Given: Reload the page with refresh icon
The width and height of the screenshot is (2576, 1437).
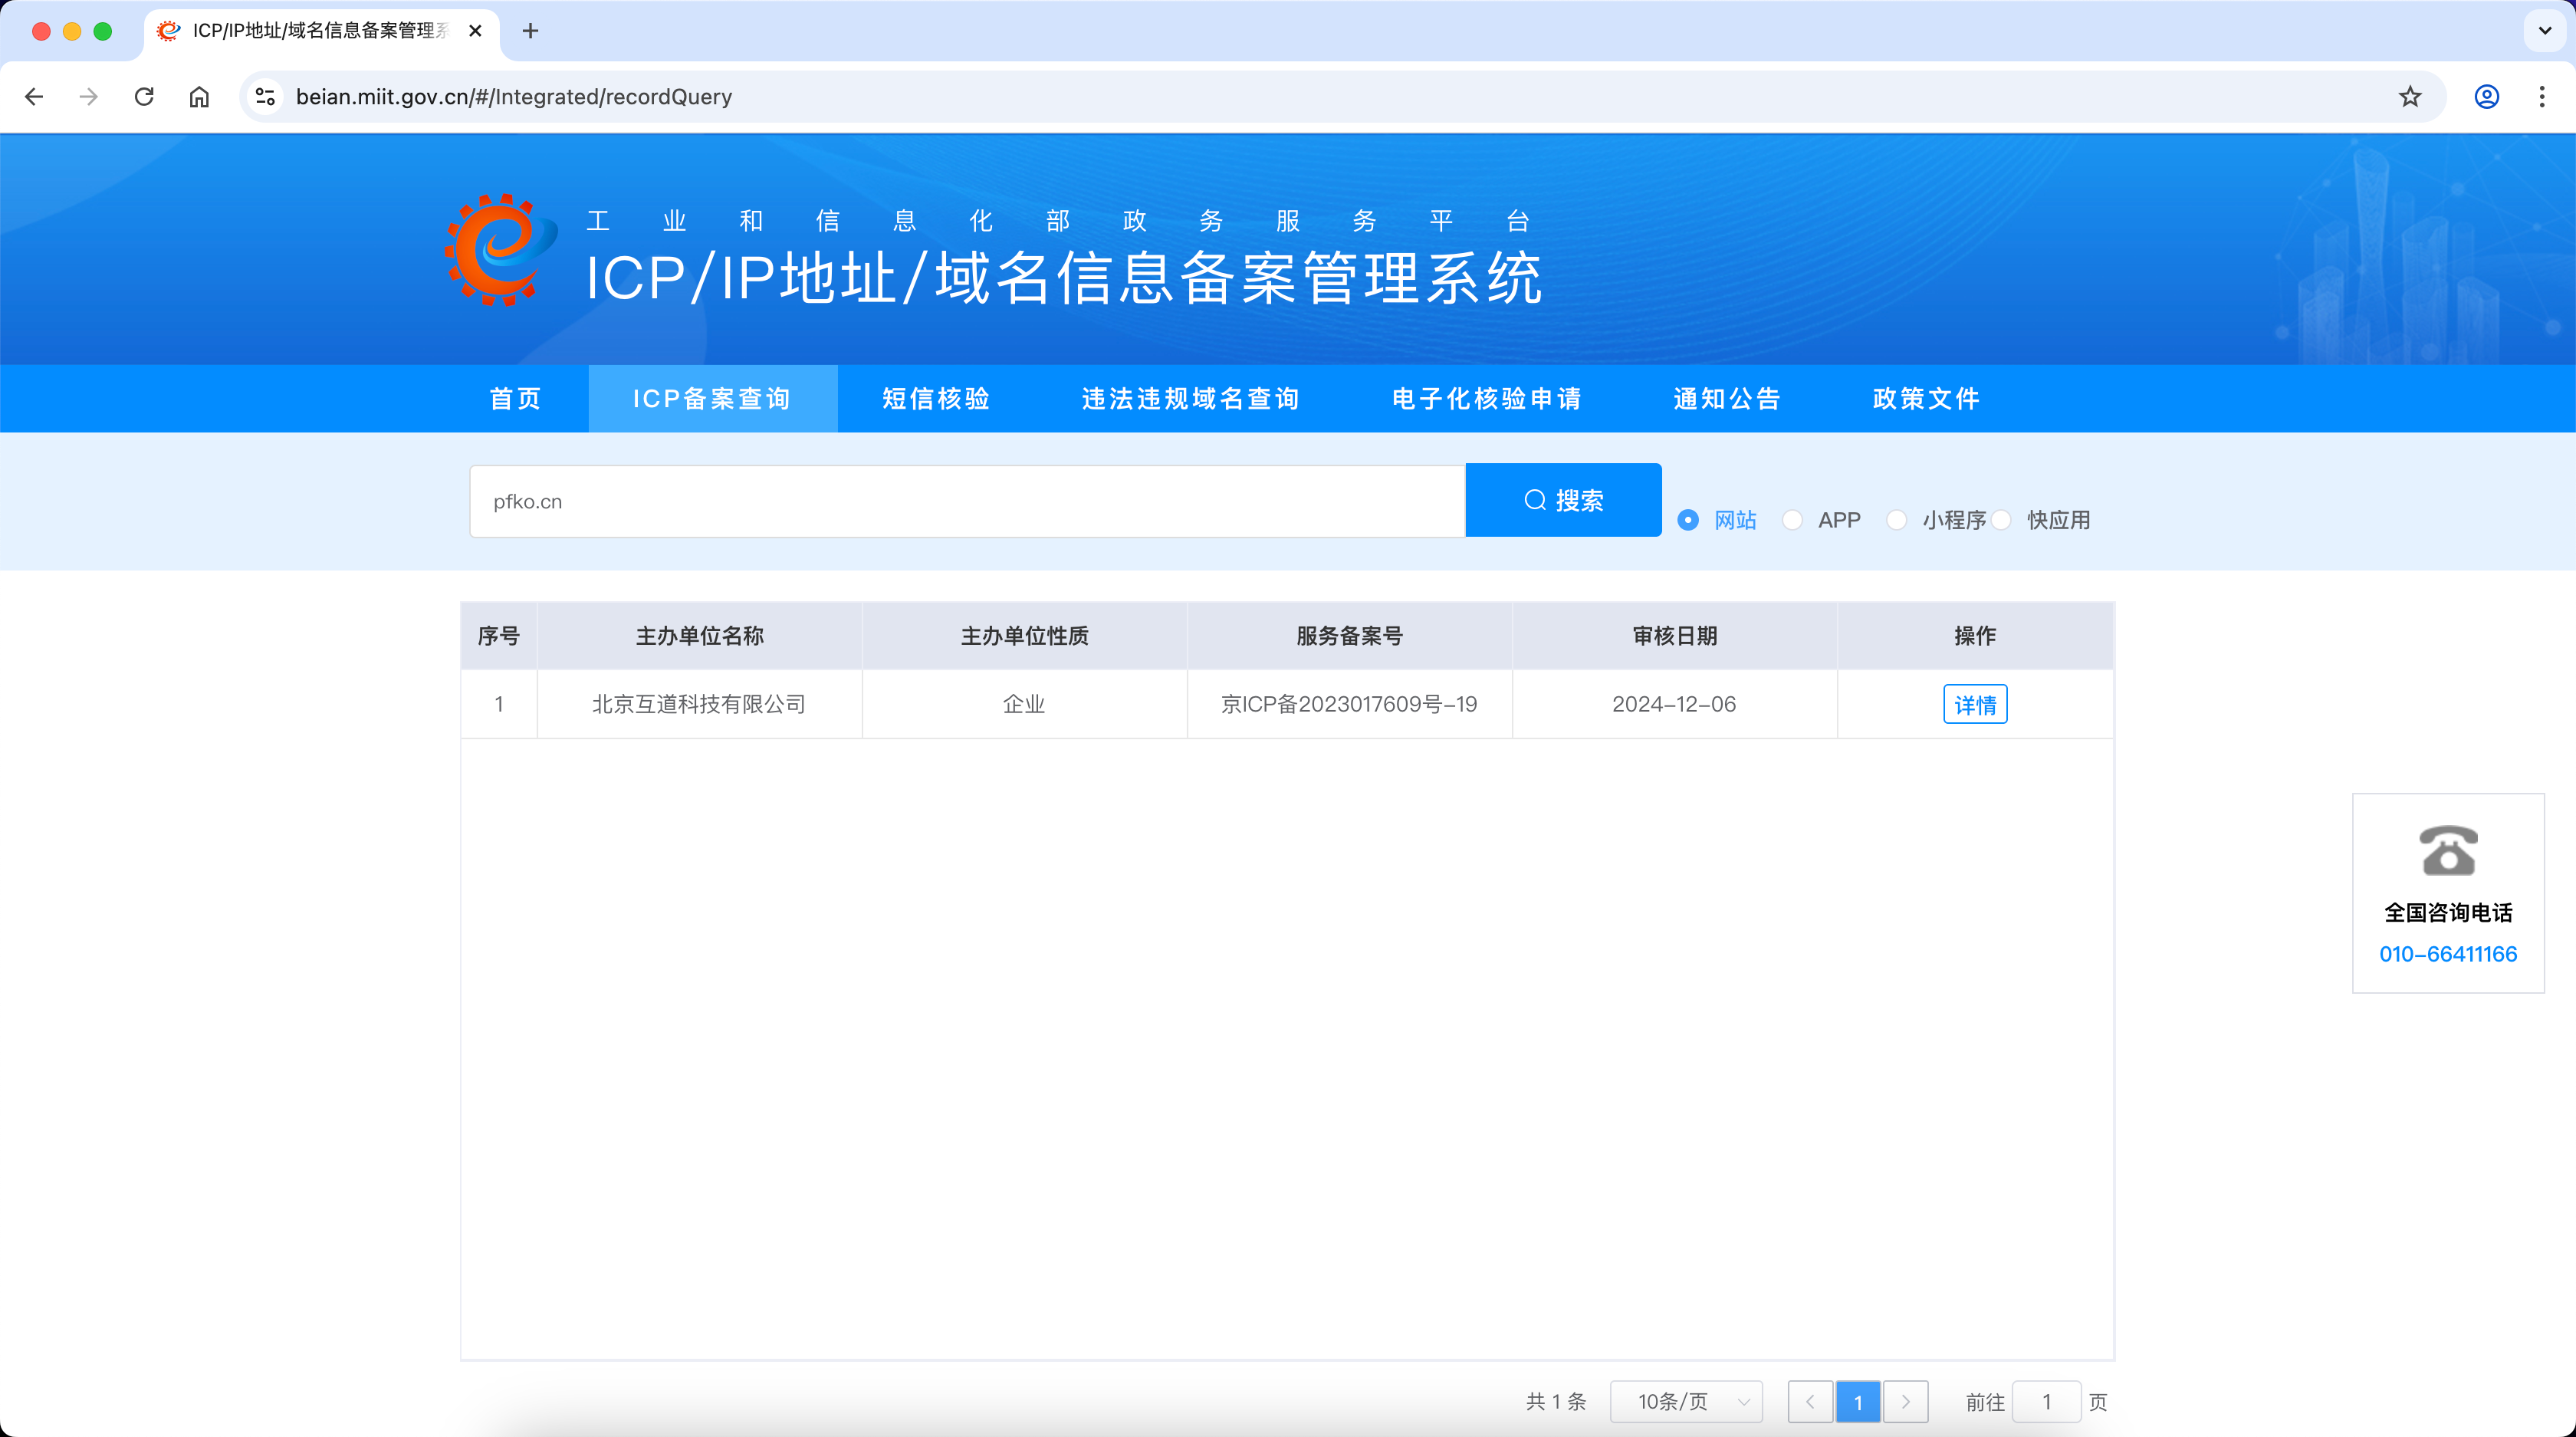Looking at the screenshot, I should coord(144,96).
